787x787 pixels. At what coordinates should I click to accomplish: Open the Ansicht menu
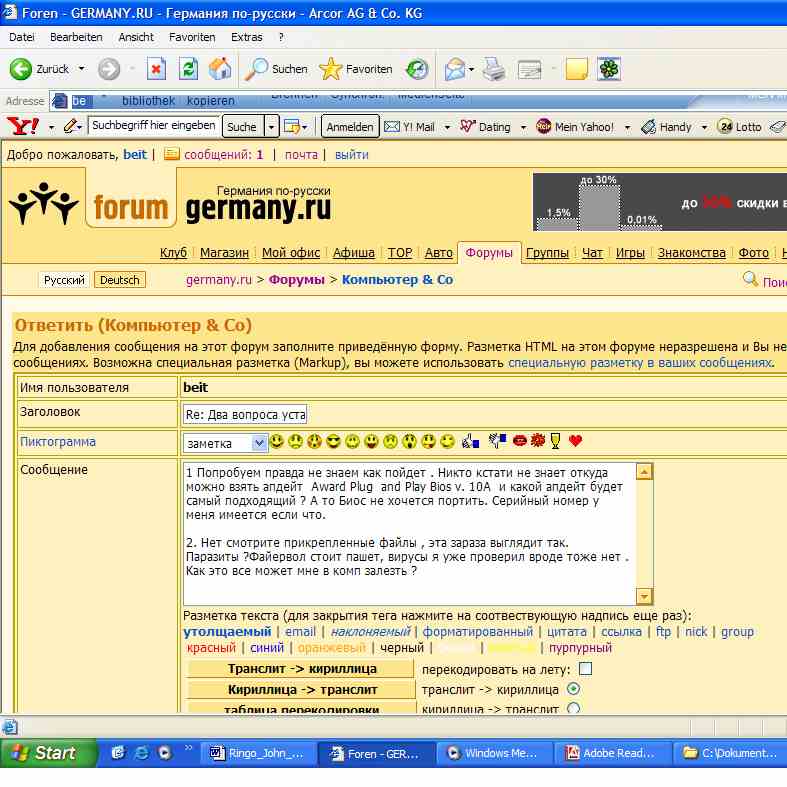[136, 37]
